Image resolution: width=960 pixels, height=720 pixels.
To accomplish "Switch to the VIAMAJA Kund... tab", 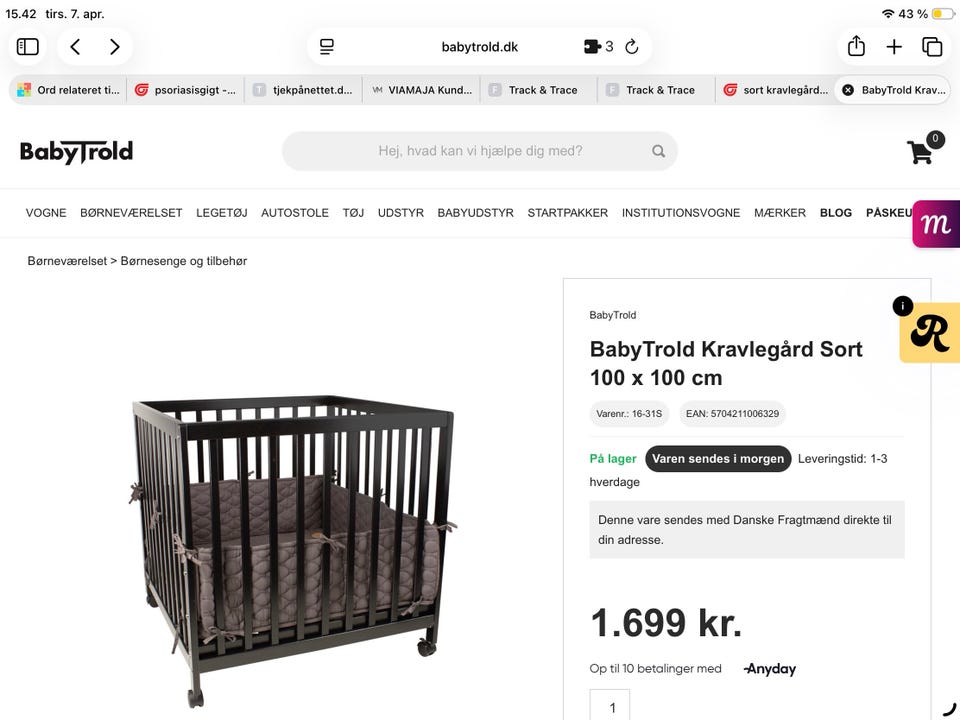I will [421, 90].
